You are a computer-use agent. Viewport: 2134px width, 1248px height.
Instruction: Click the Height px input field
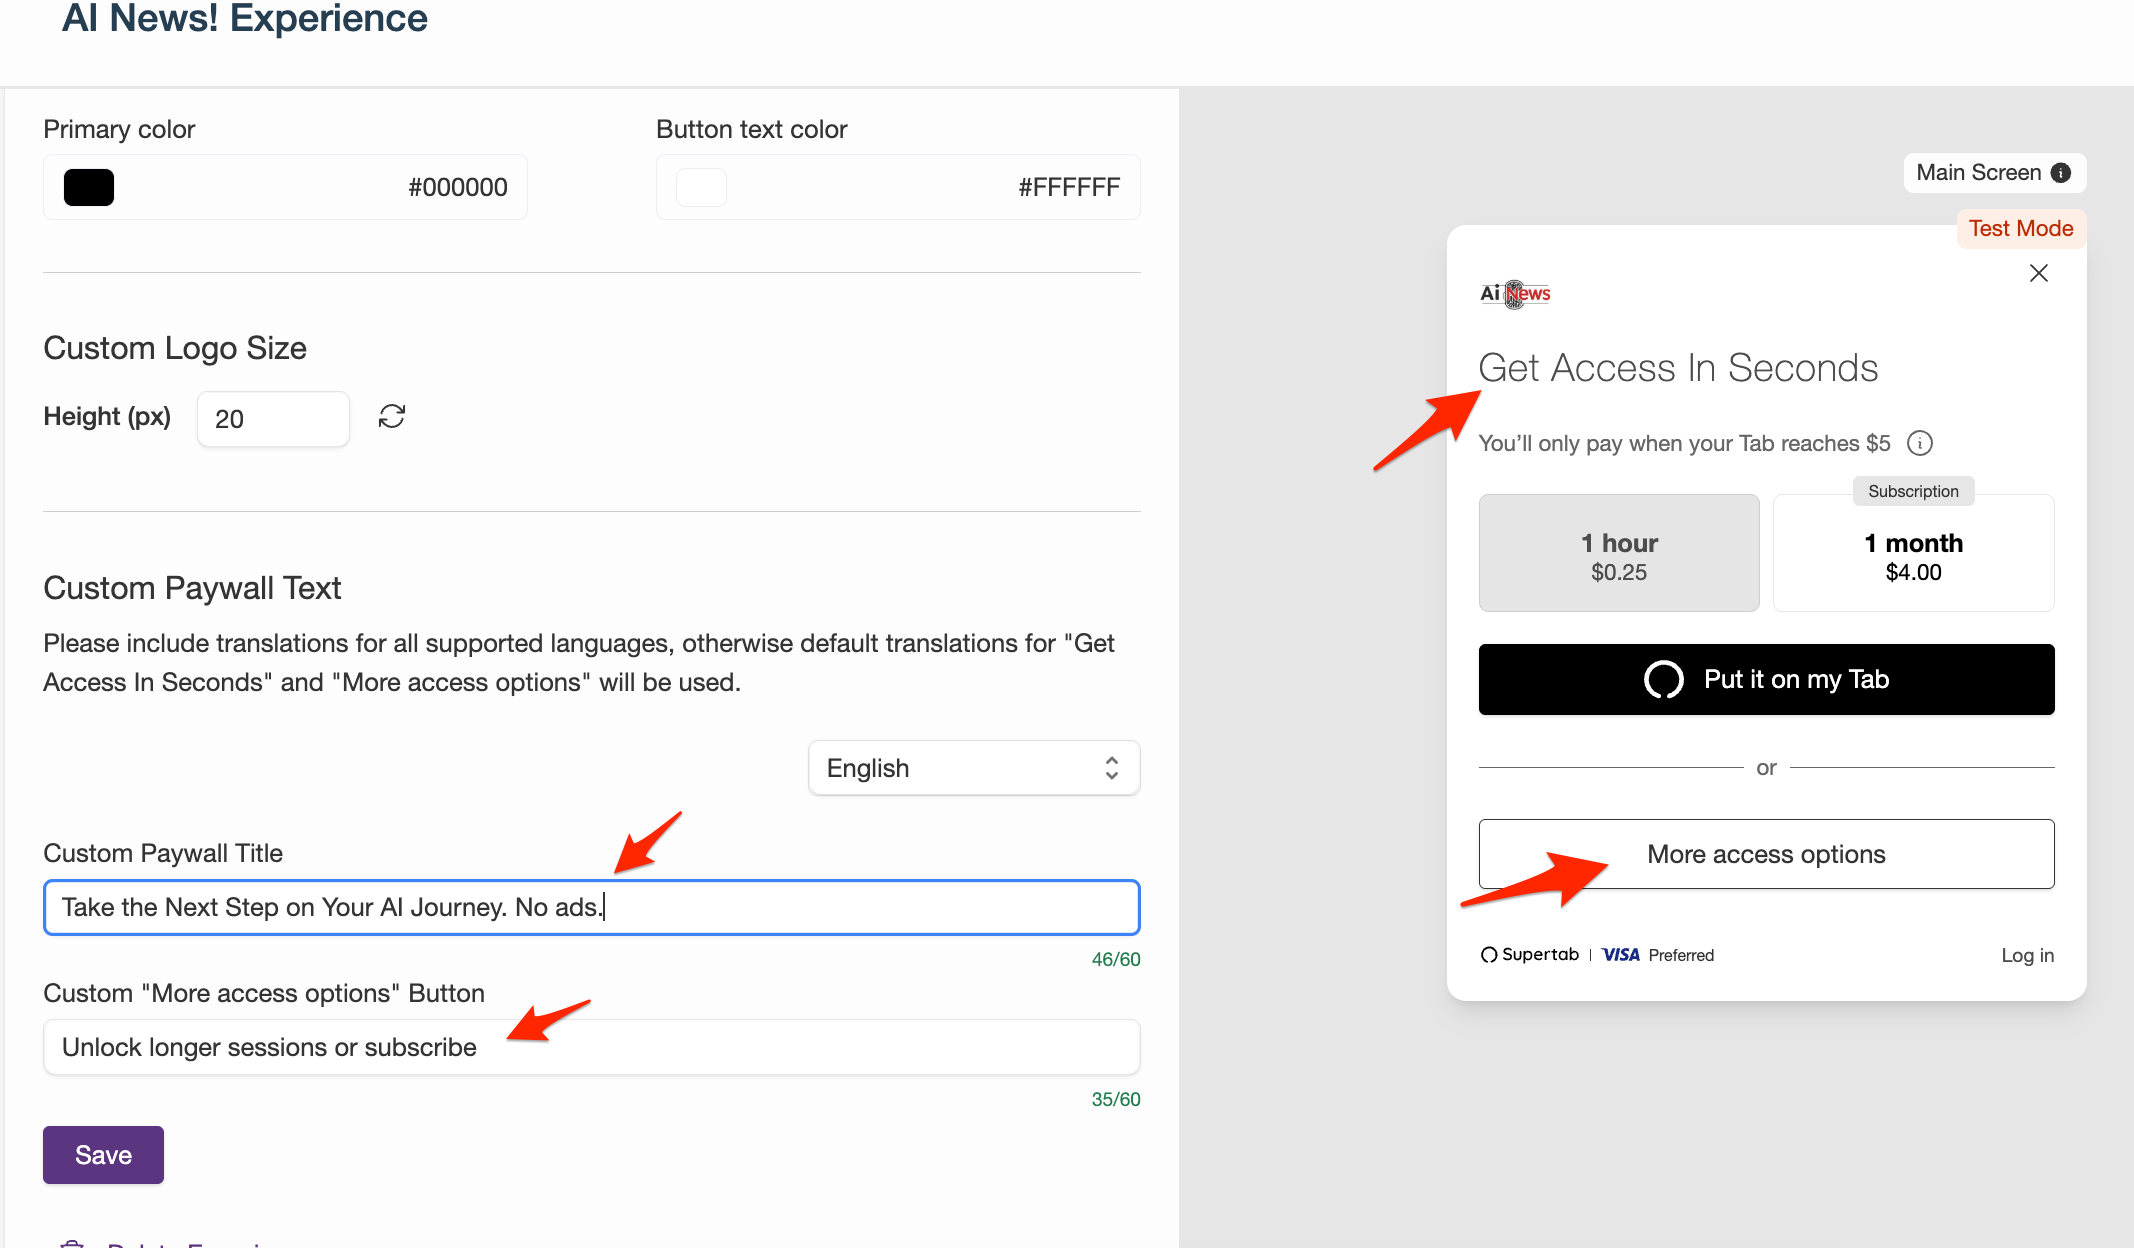(272, 419)
